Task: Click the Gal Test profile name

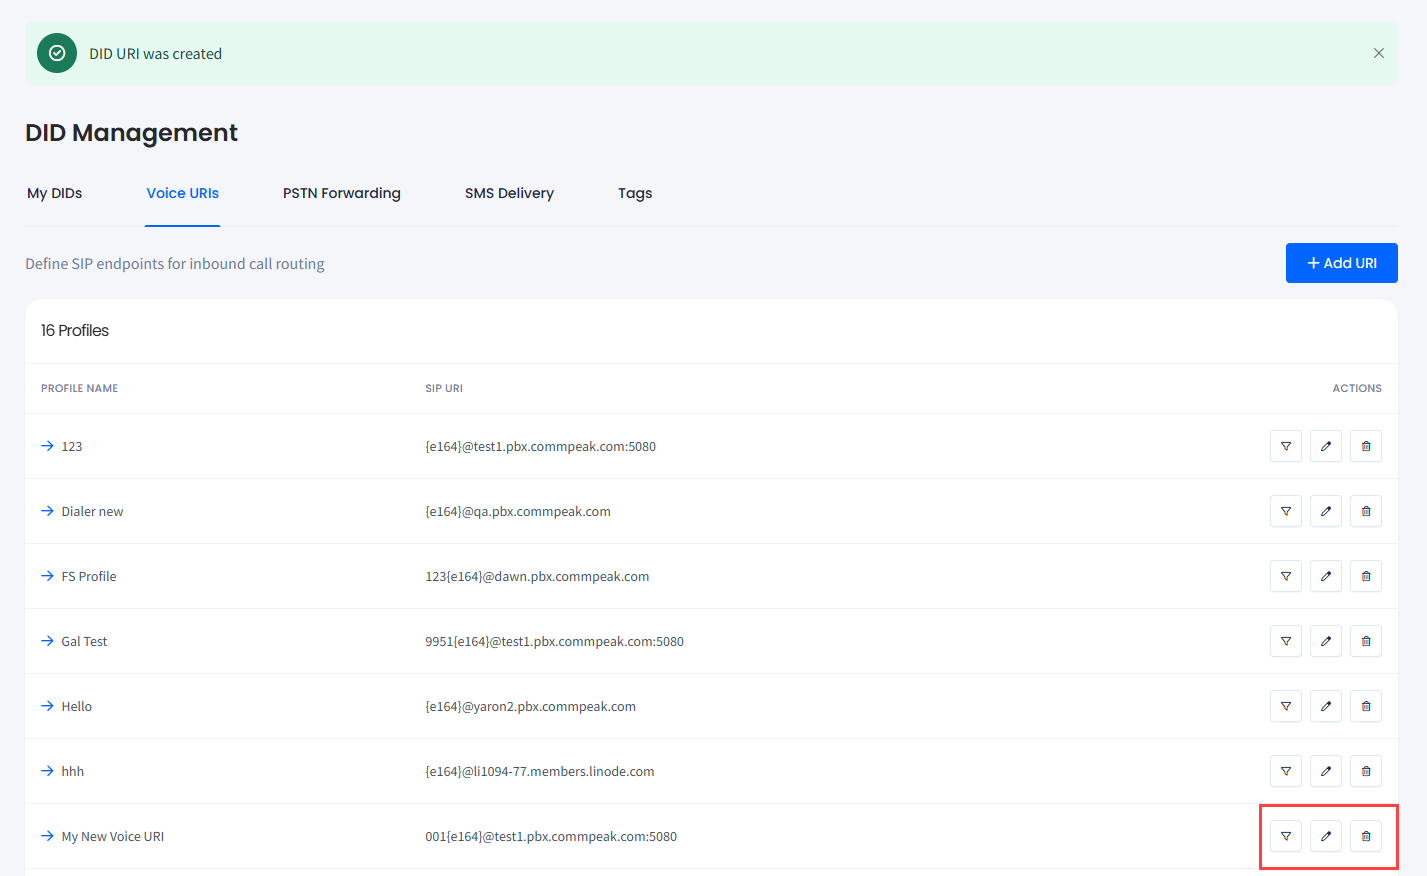Action: coord(84,641)
